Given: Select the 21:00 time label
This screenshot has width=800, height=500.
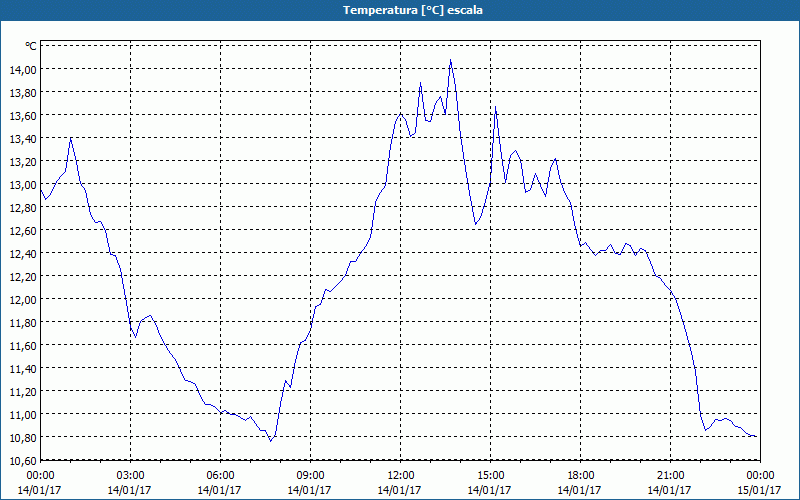Looking at the screenshot, I should pyautogui.click(x=670, y=476).
